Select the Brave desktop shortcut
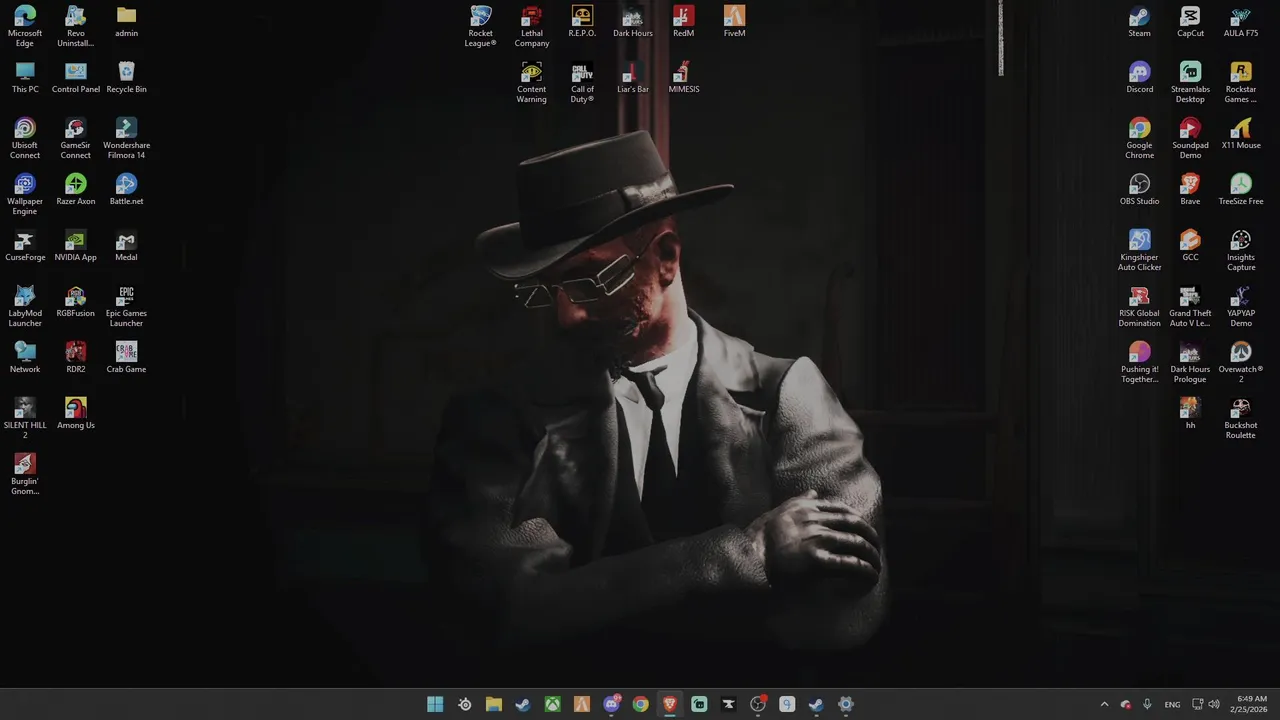This screenshot has width=1280, height=720. (1190, 189)
